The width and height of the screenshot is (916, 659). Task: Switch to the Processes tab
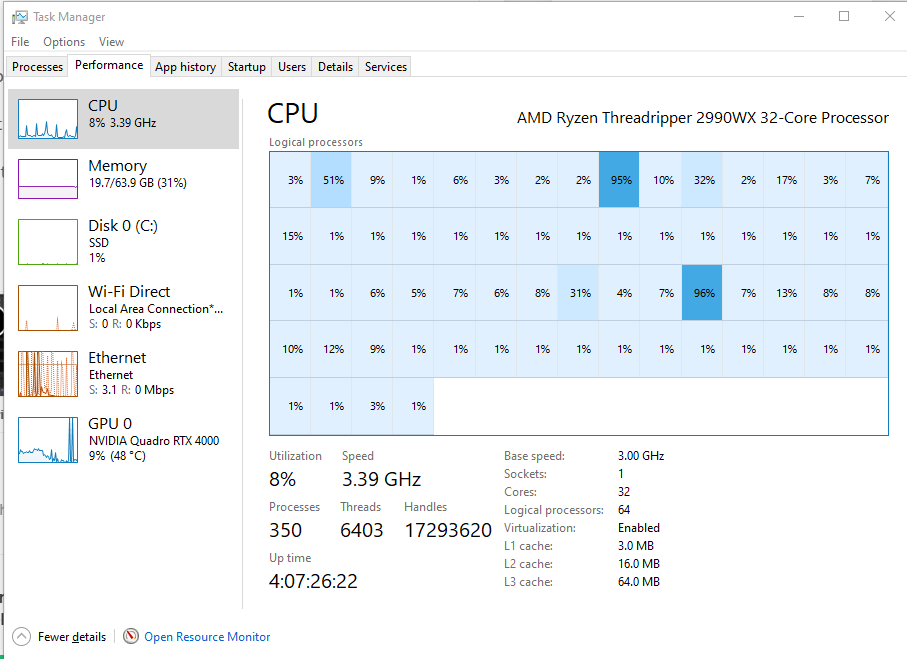tap(37, 67)
